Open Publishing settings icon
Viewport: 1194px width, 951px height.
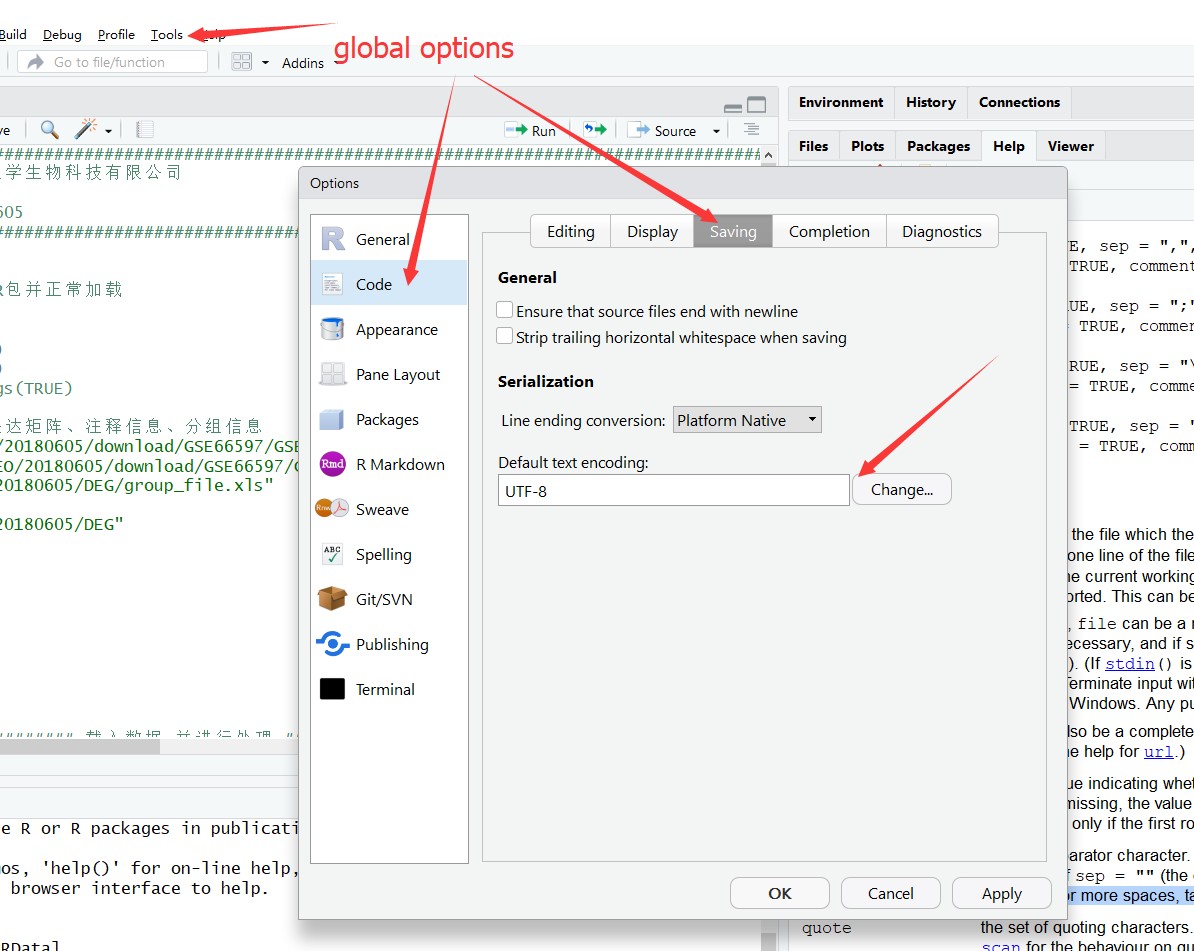(x=332, y=644)
